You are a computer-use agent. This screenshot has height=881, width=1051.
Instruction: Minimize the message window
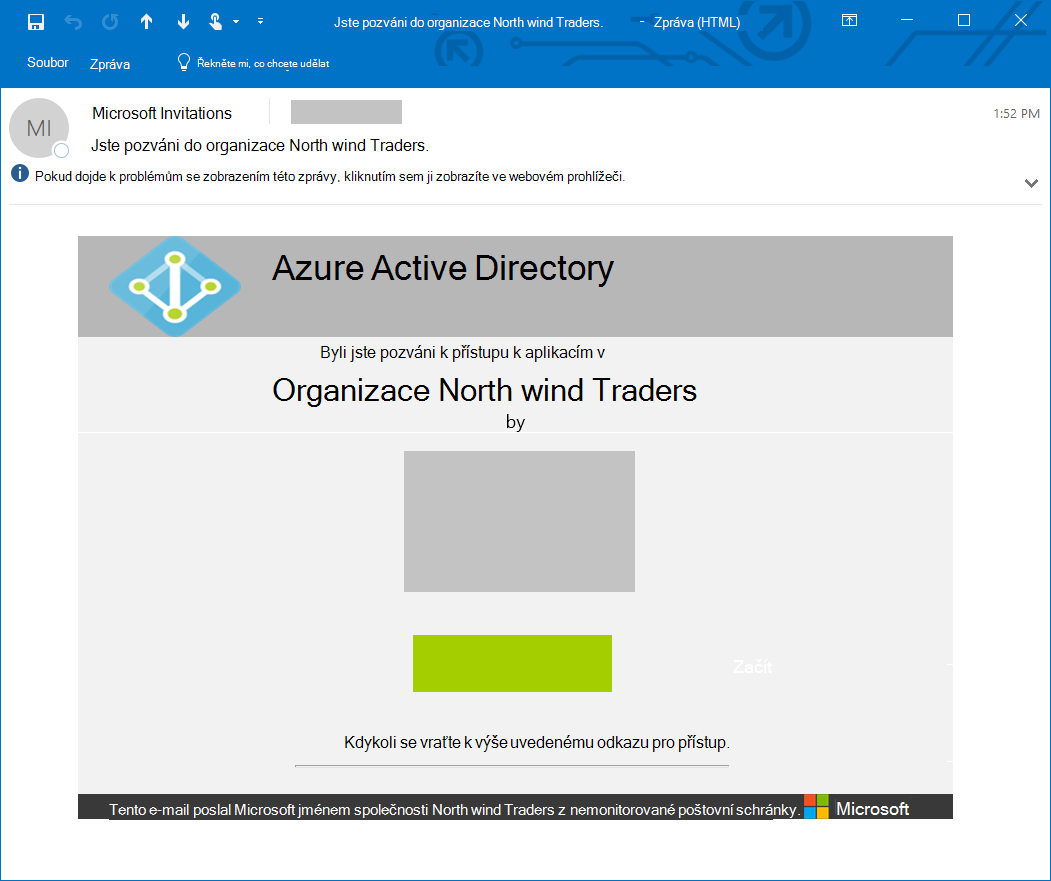pyautogui.click(x=907, y=20)
